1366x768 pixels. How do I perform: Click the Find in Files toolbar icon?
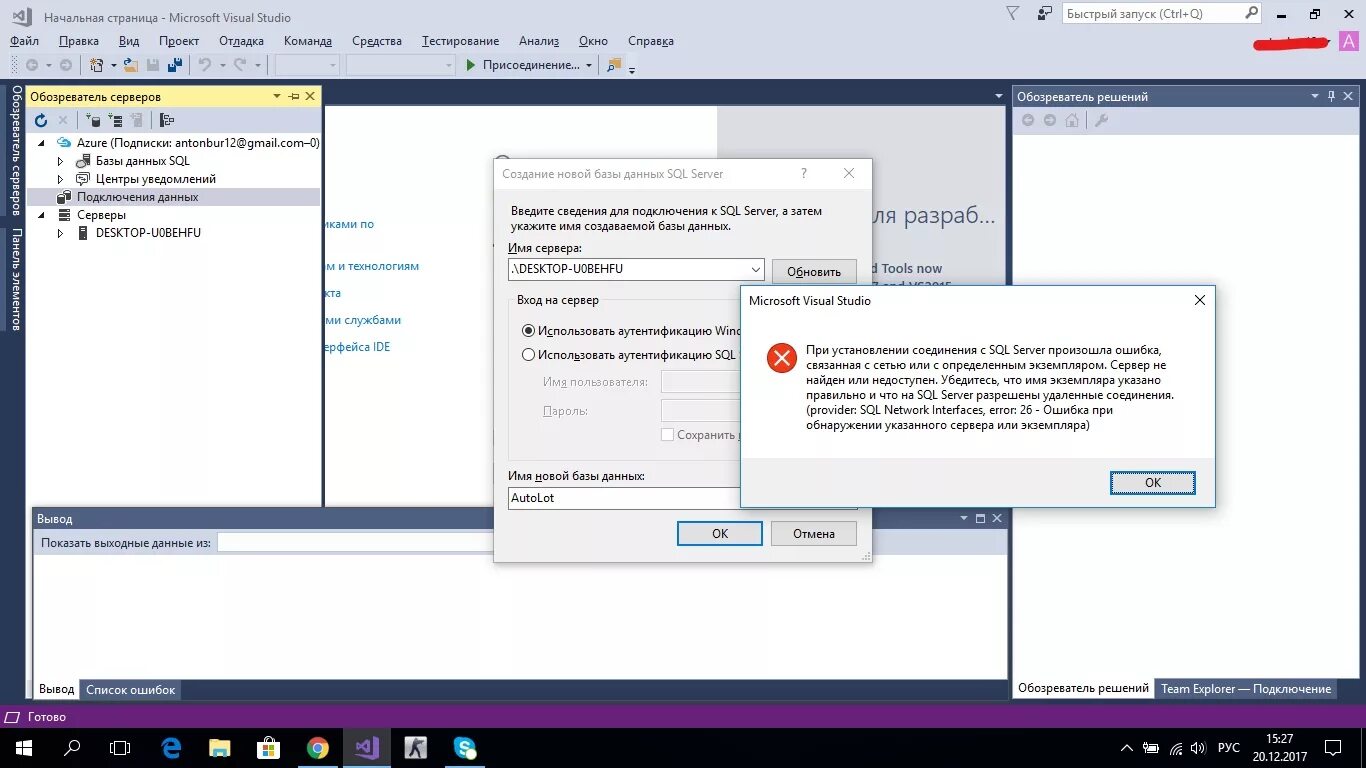point(613,65)
